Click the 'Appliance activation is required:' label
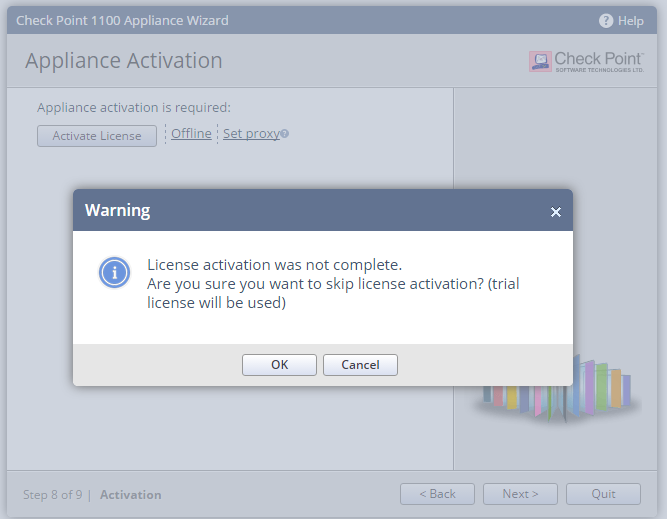Viewport: 667px width, 519px height. [134, 108]
